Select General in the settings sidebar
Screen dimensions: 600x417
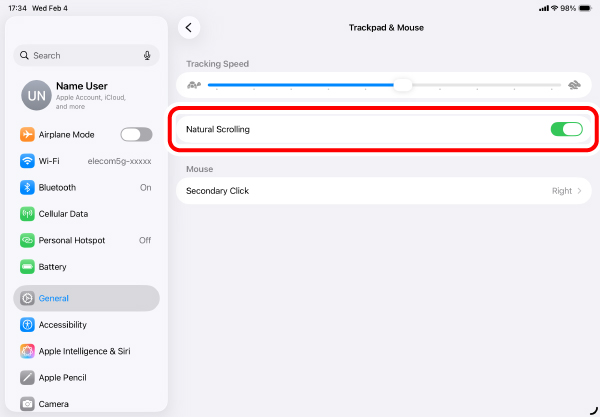[x=86, y=298]
